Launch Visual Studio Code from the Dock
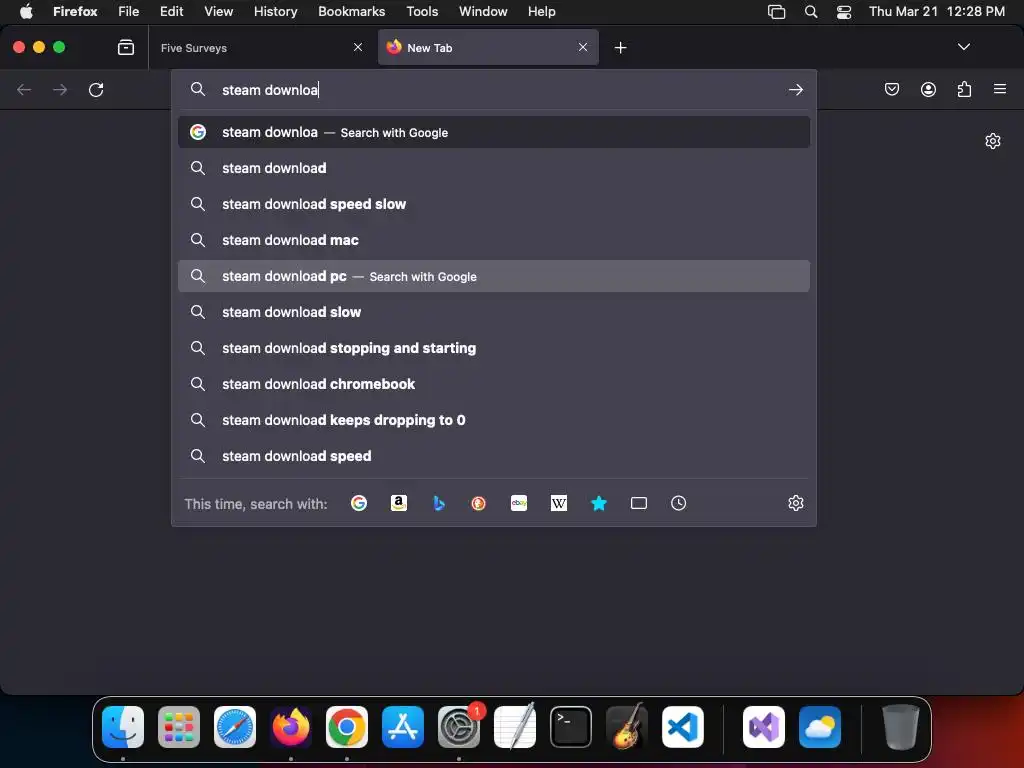The height and width of the screenshot is (768, 1024). click(682, 727)
